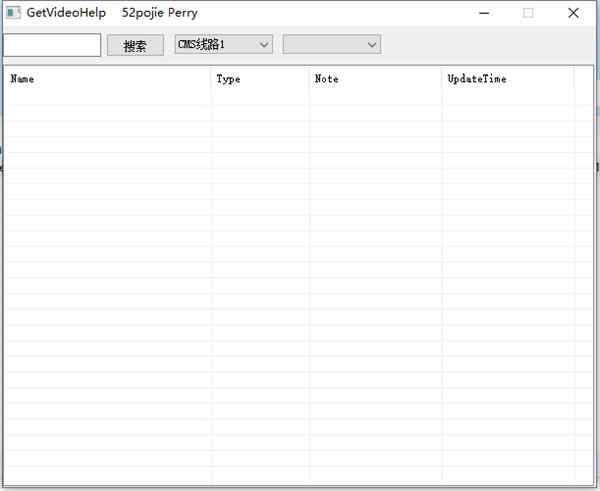The width and height of the screenshot is (600, 491).
Task: Maximize the GetVideoHelp window
Action: pos(528,13)
